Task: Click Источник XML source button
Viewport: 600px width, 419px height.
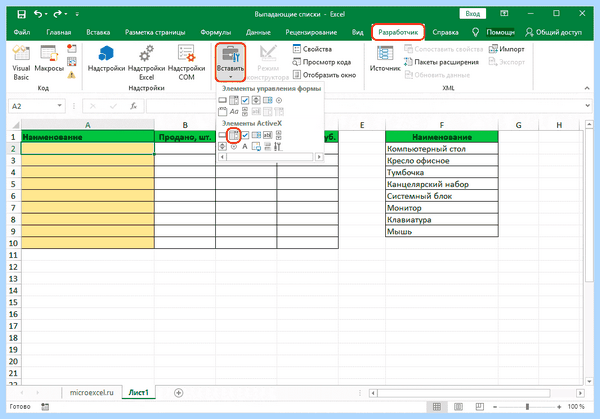Action: click(385, 58)
